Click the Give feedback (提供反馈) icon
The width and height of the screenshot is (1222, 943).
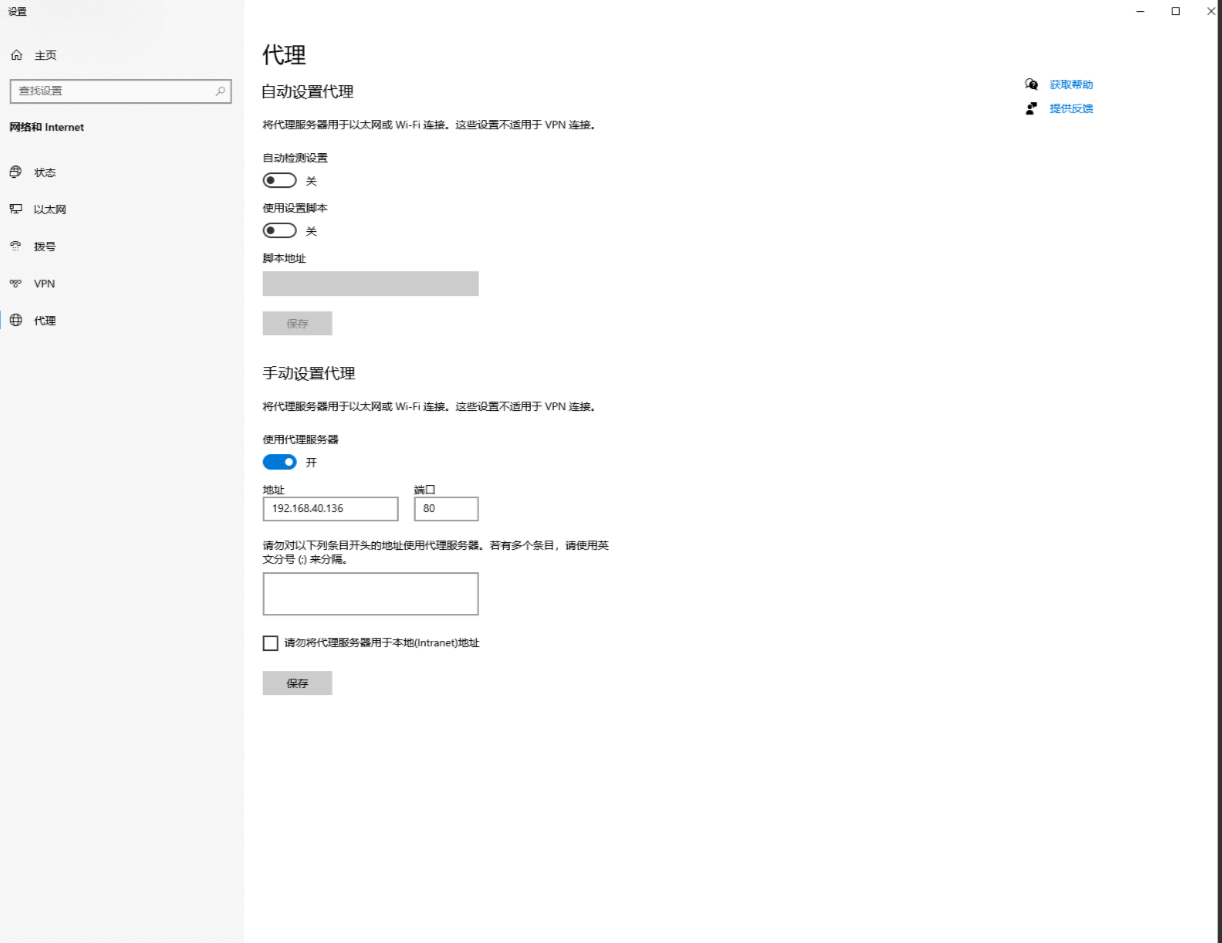pyautogui.click(x=1032, y=108)
